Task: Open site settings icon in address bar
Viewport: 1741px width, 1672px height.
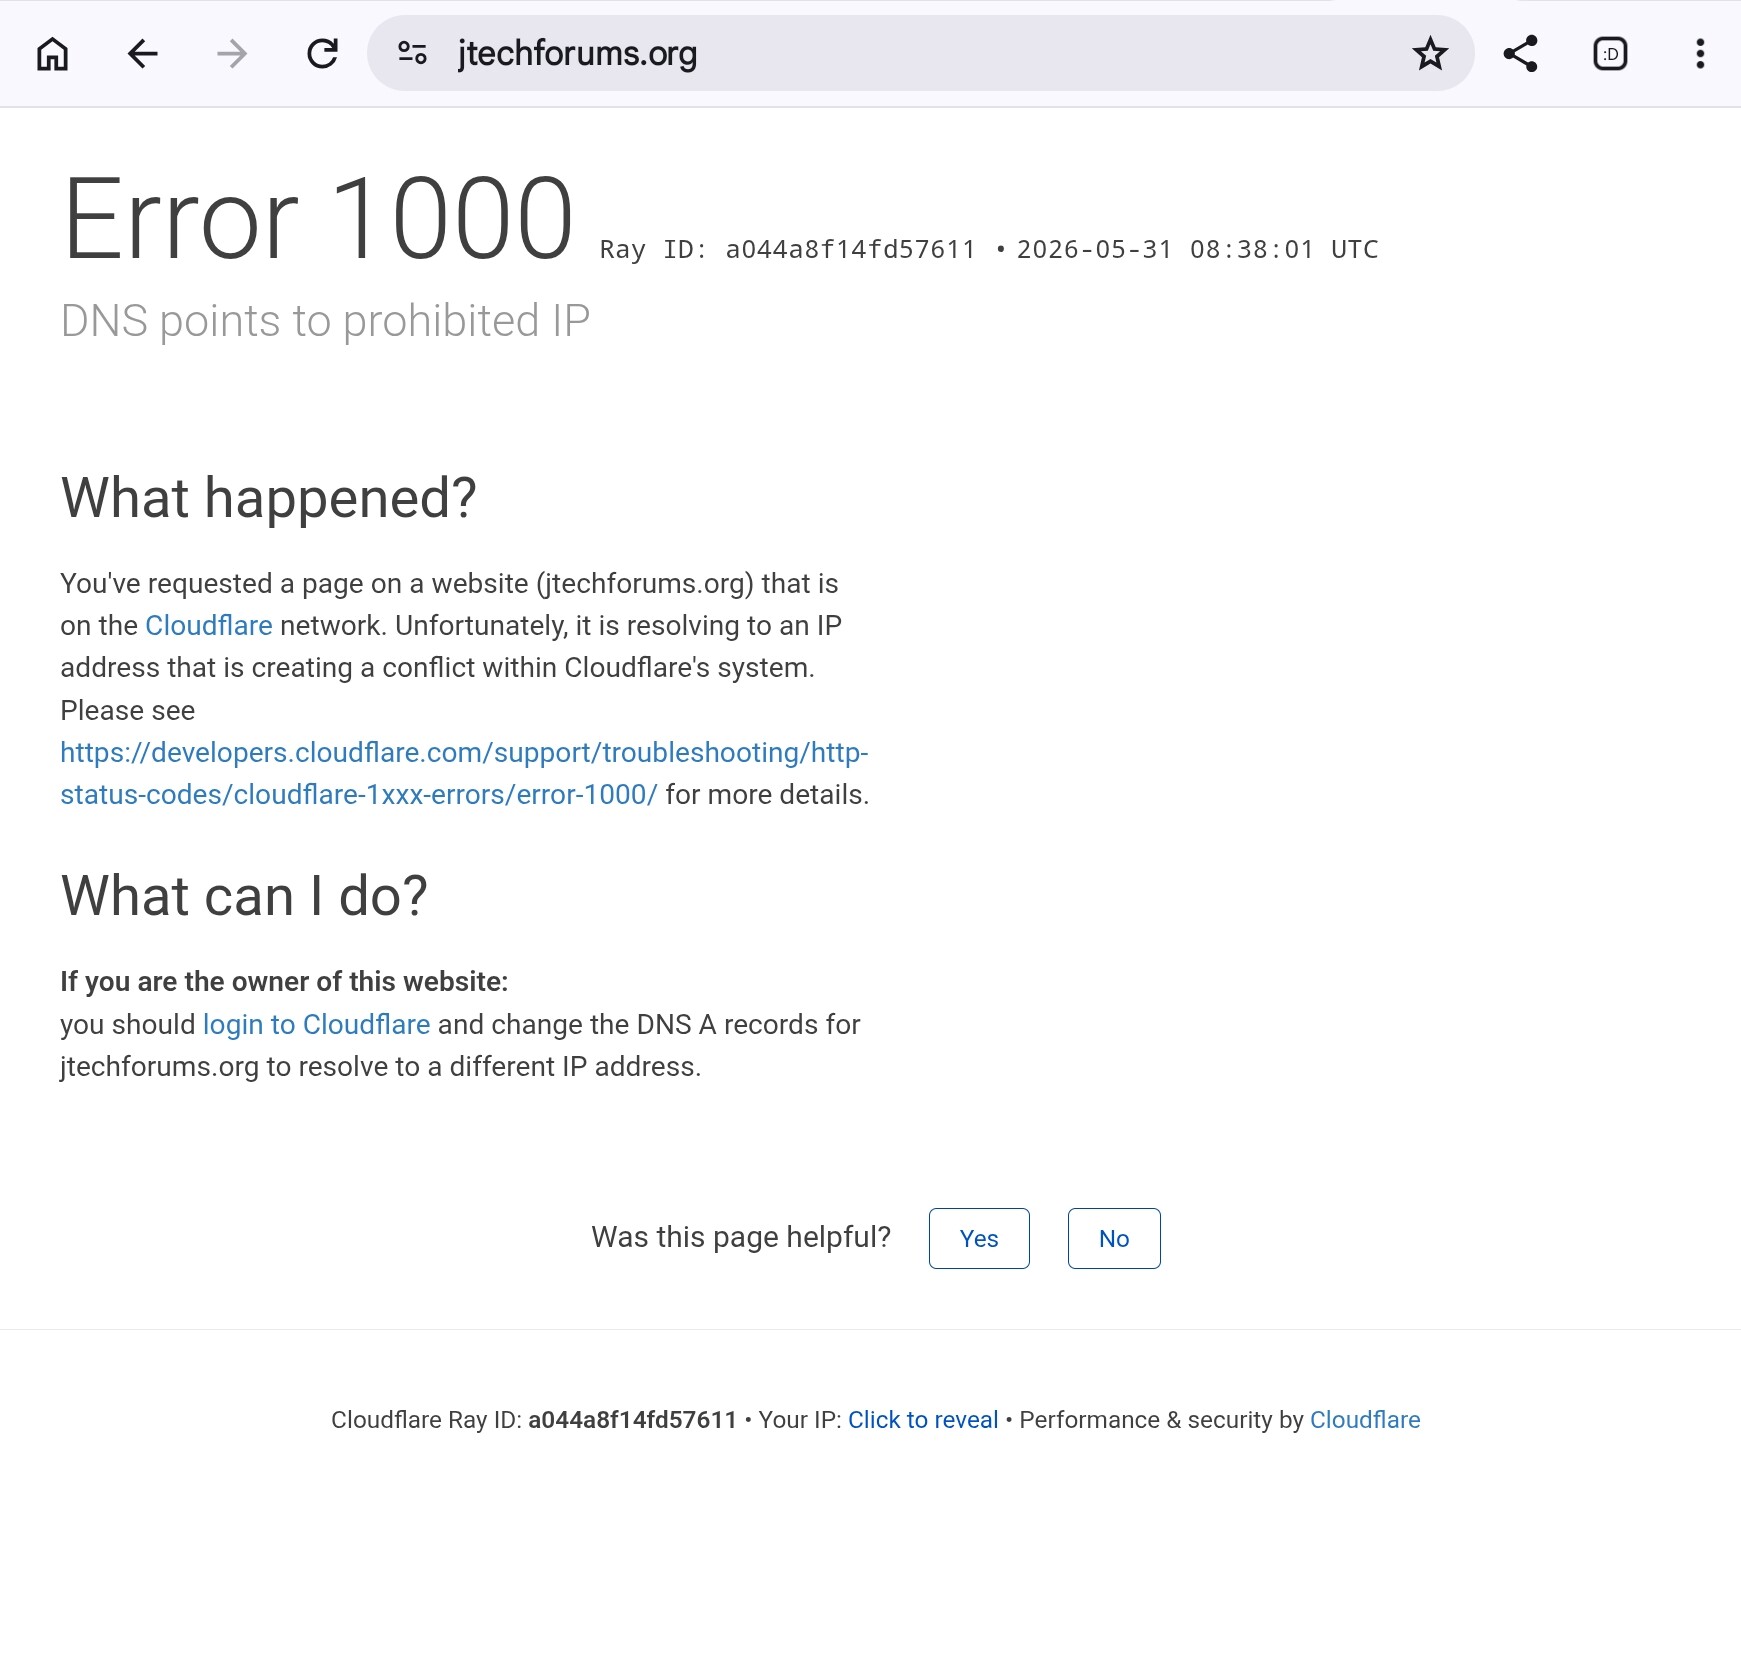Action: tap(412, 53)
